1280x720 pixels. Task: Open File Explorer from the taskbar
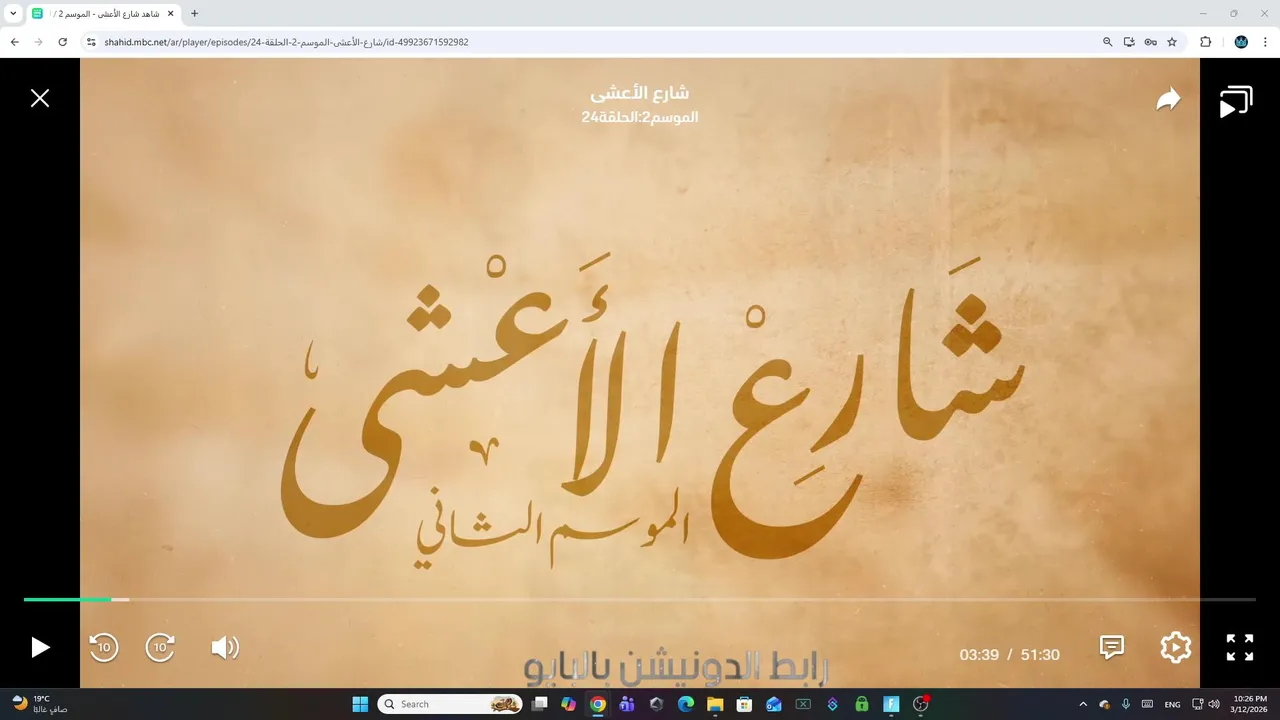tap(715, 704)
